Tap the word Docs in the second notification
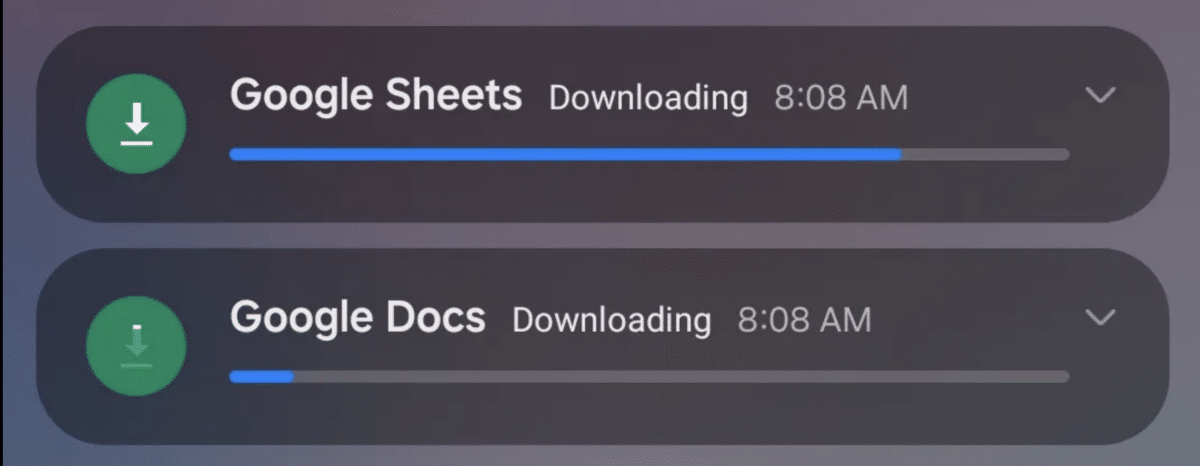 tap(435, 319)
